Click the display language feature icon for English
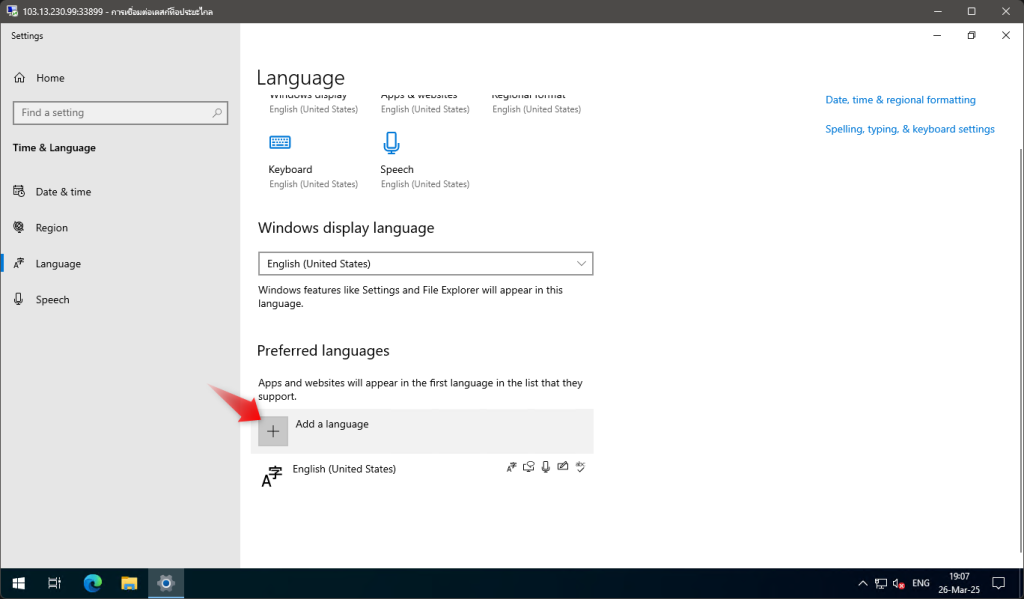Screen dimensions: 1024x599 pos(511,467)
